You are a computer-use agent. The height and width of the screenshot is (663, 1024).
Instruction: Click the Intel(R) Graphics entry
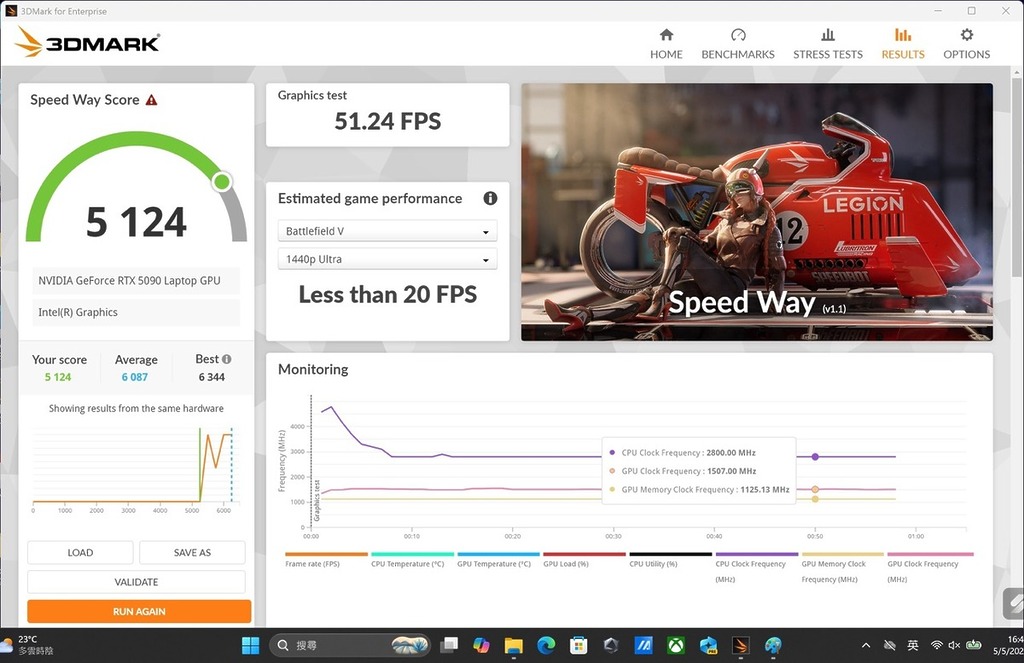(136, 312)
